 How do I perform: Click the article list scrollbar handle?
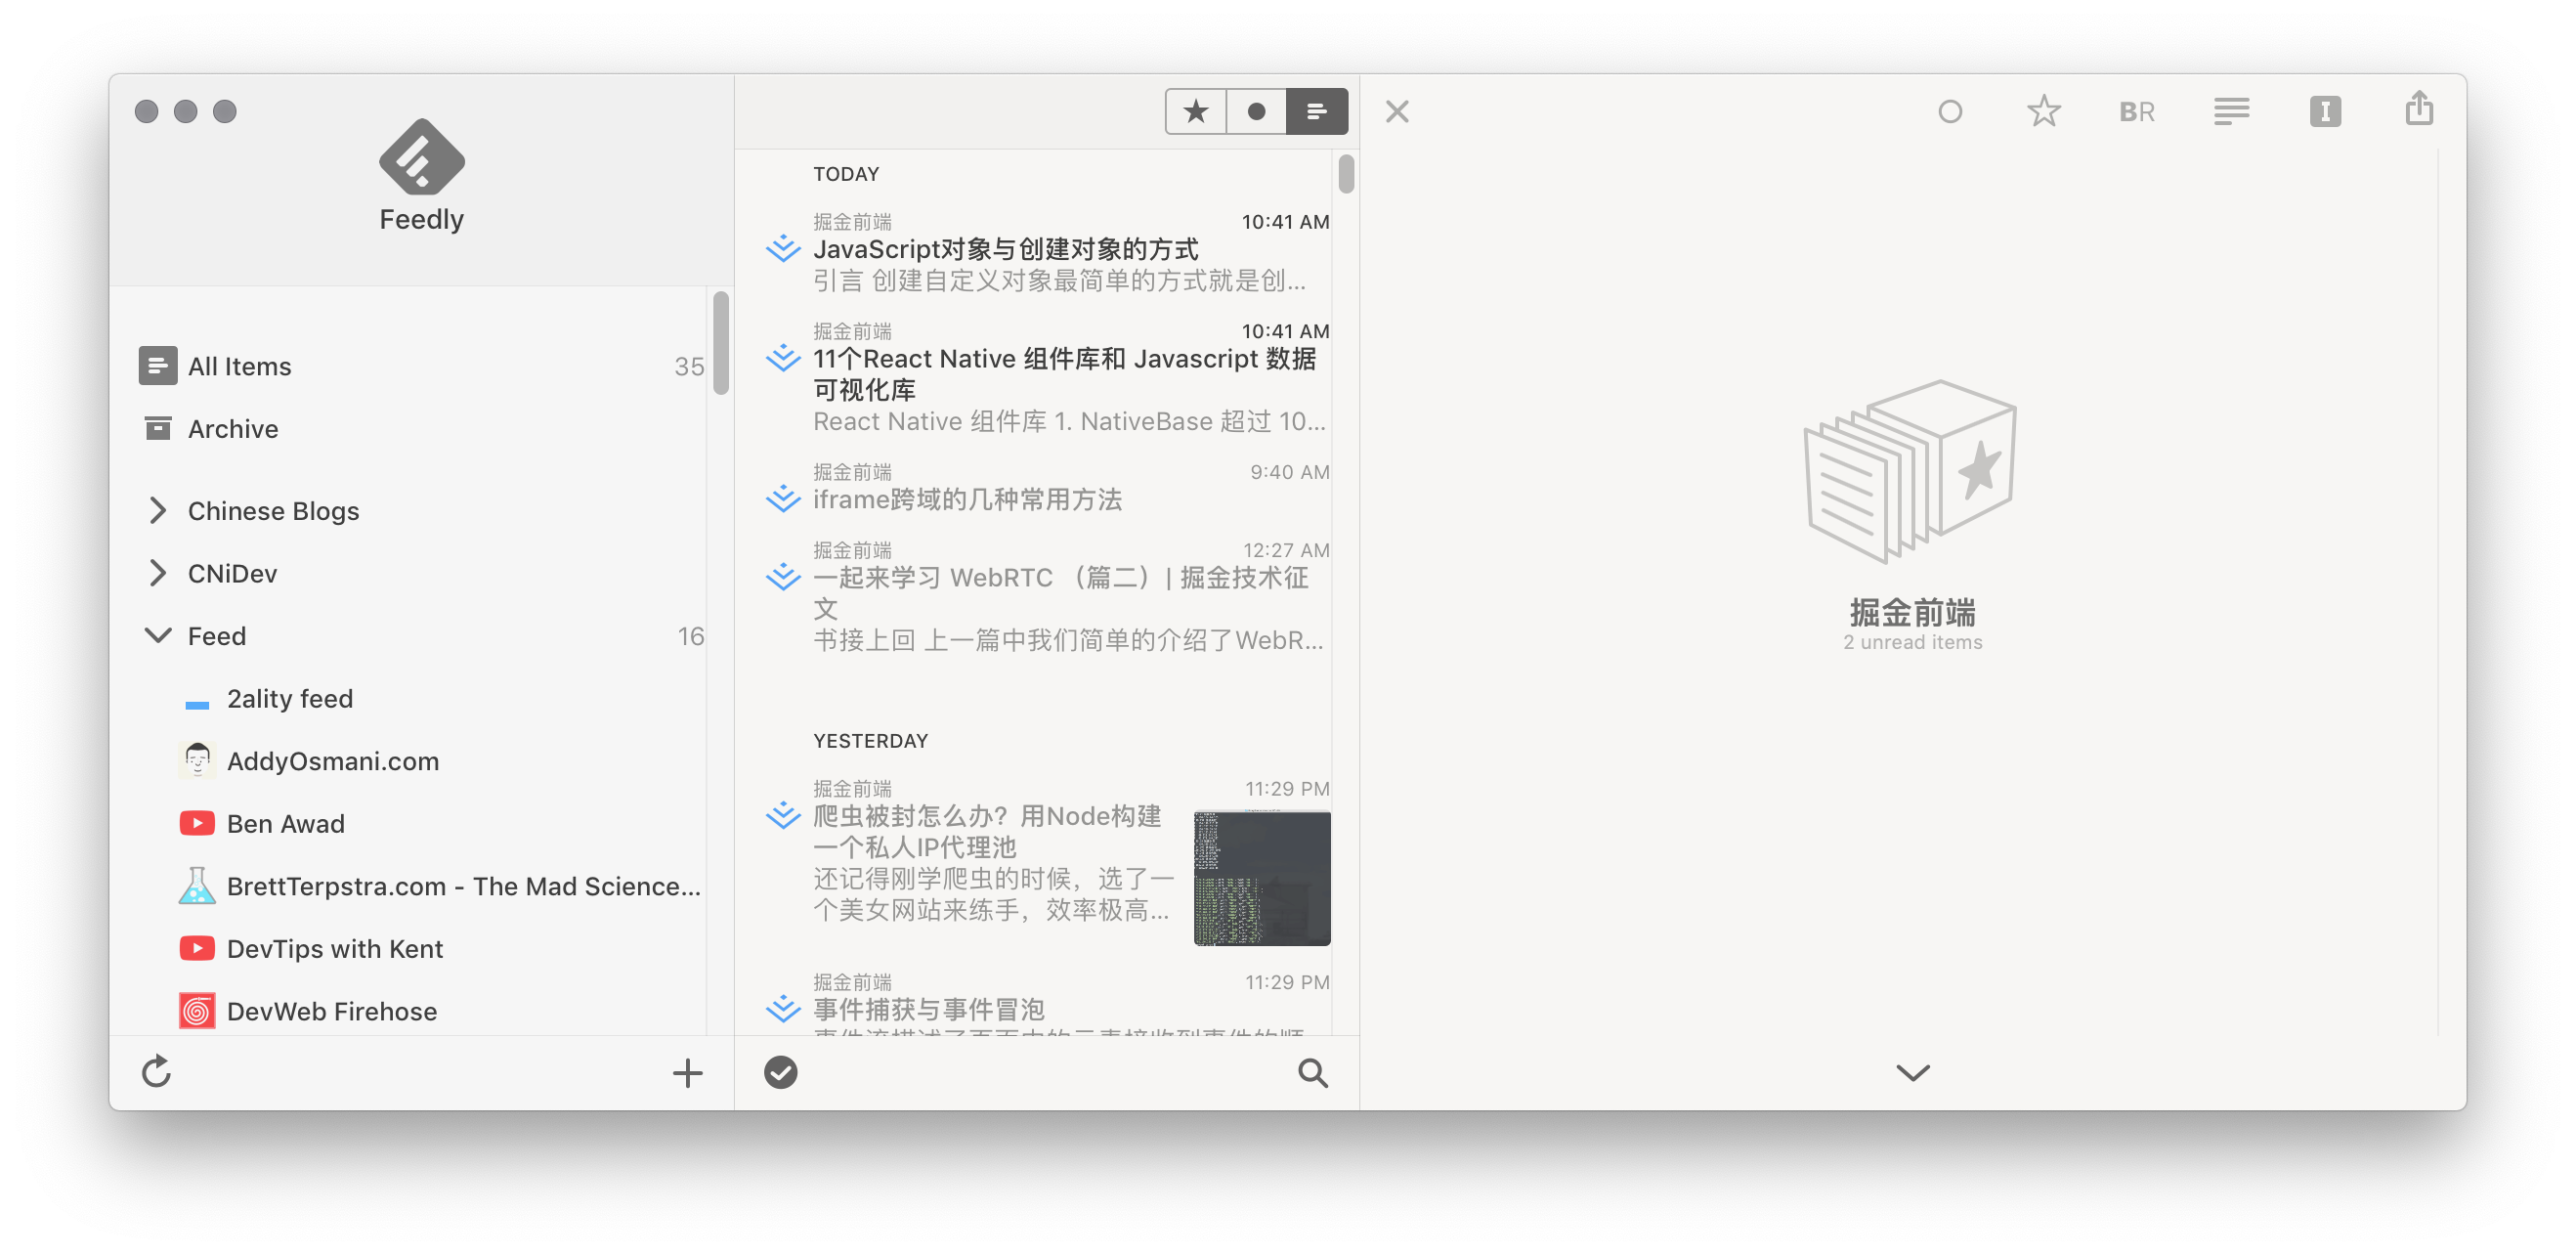1346,174
